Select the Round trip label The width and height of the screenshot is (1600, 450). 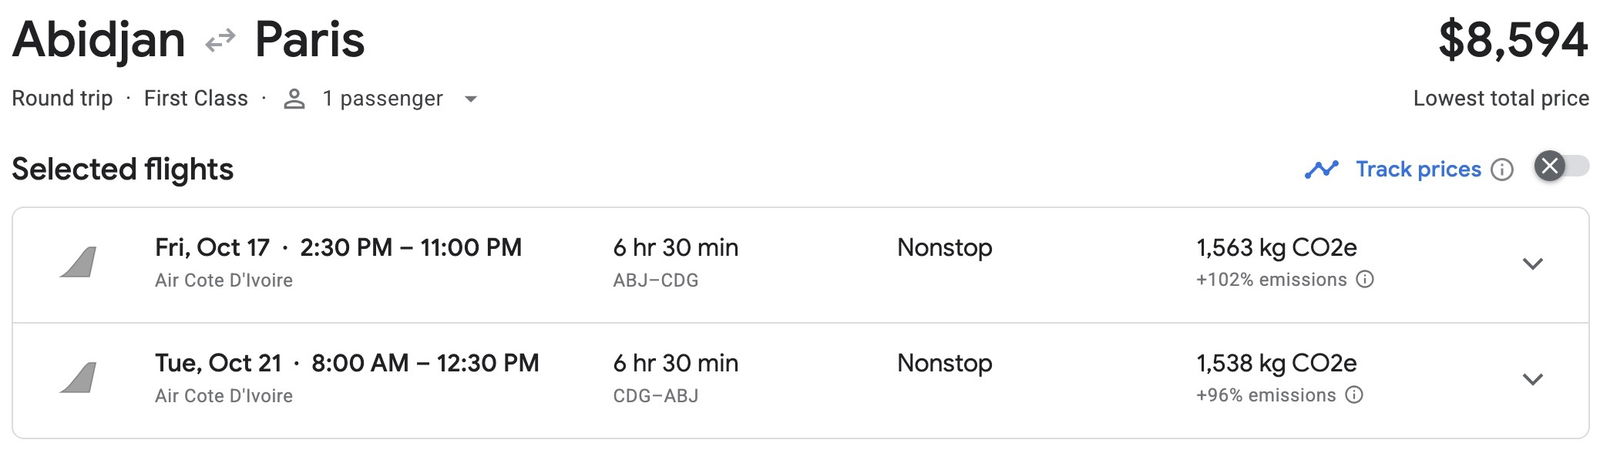pos(62,98)
